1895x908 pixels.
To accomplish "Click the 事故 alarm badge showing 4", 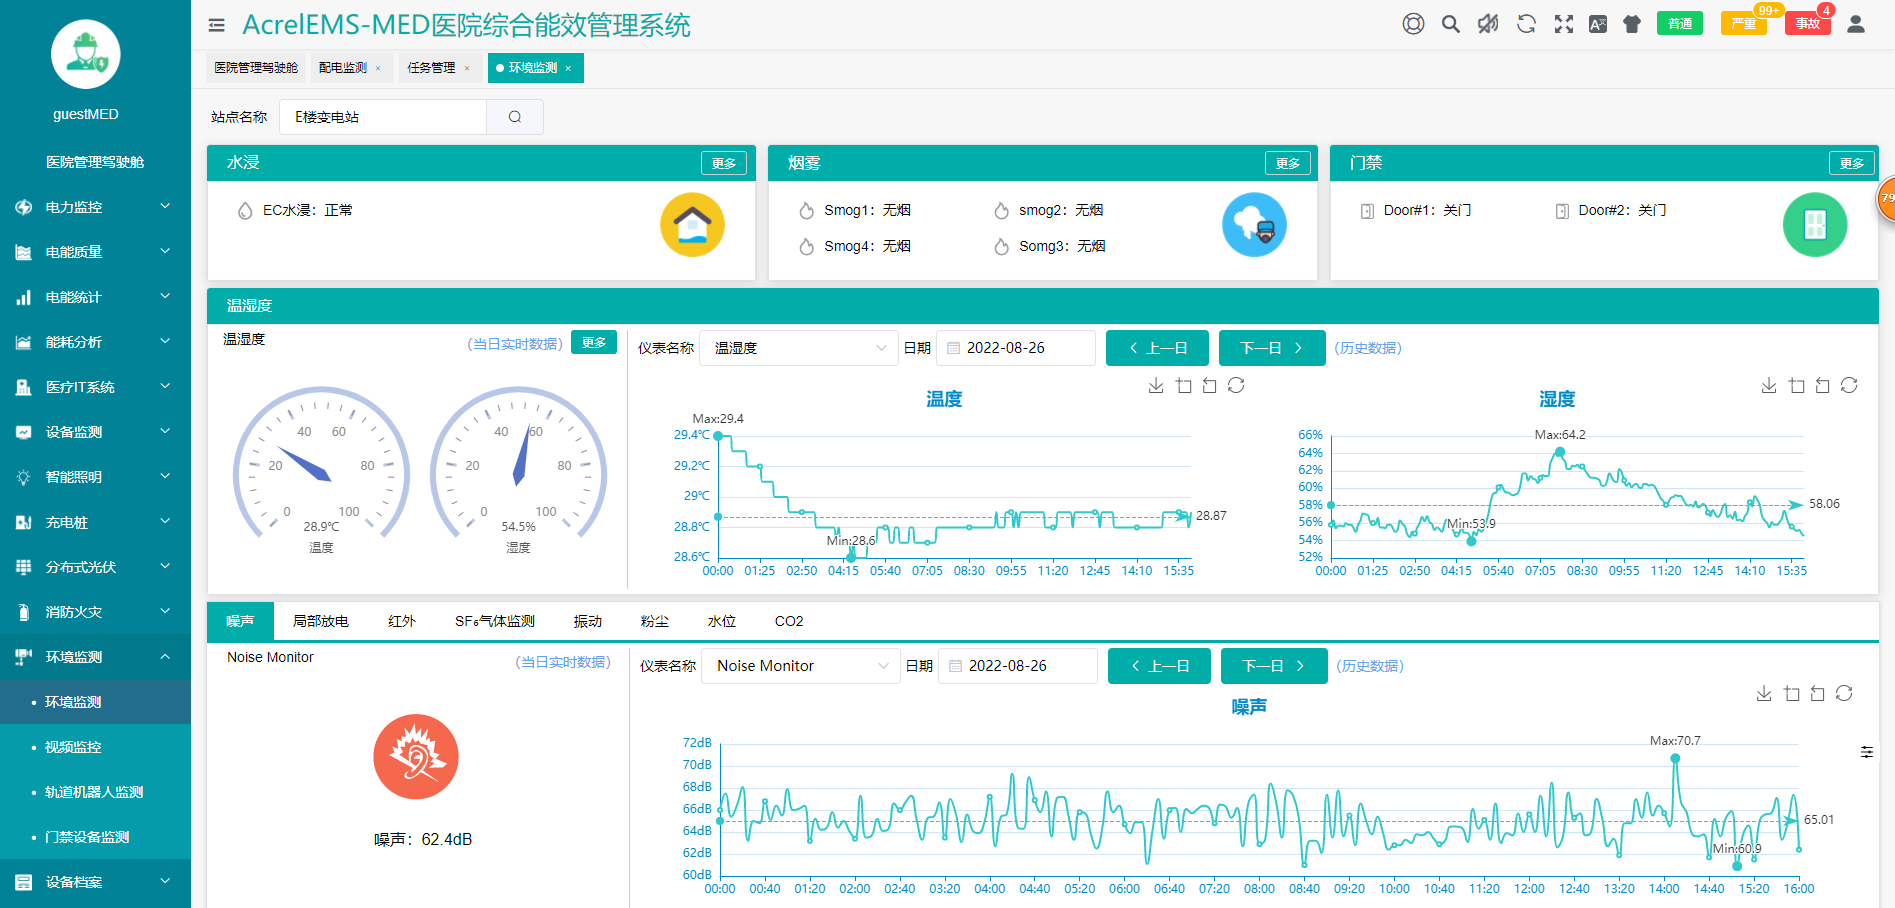I will tap(1807, 22).
